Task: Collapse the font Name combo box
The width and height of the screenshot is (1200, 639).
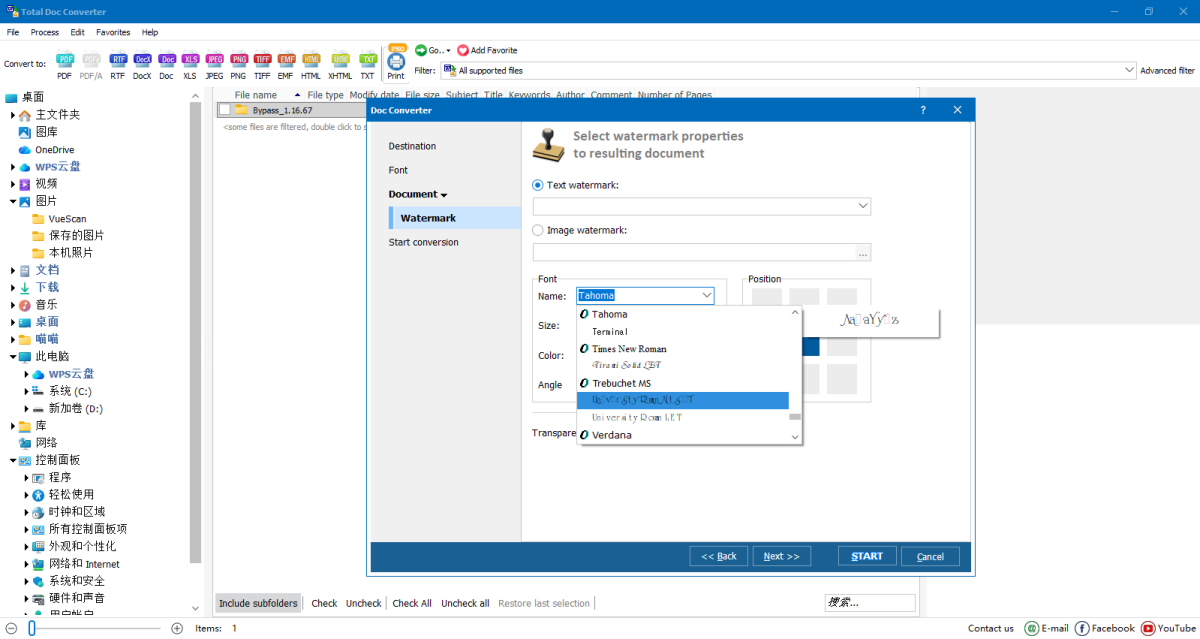Action: 706,295
